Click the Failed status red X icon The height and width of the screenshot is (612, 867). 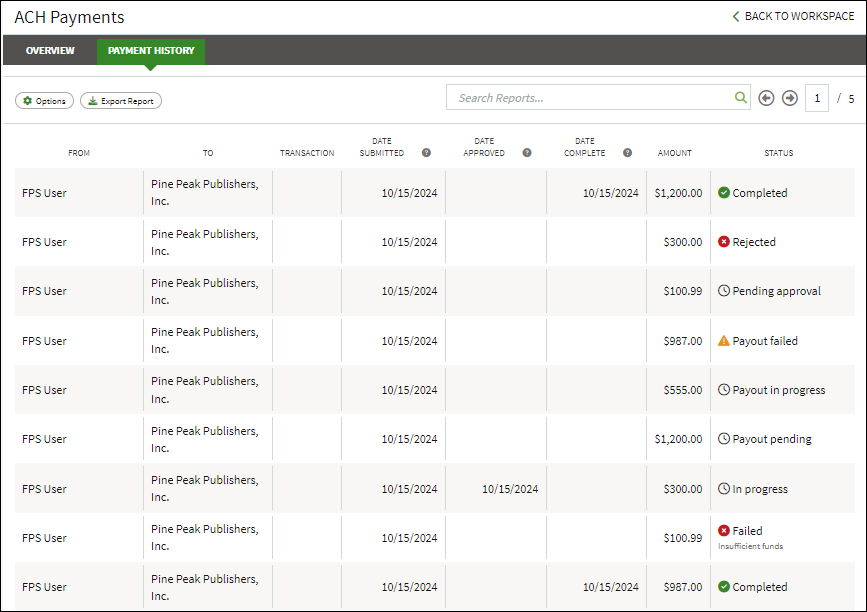coord(723,530)
